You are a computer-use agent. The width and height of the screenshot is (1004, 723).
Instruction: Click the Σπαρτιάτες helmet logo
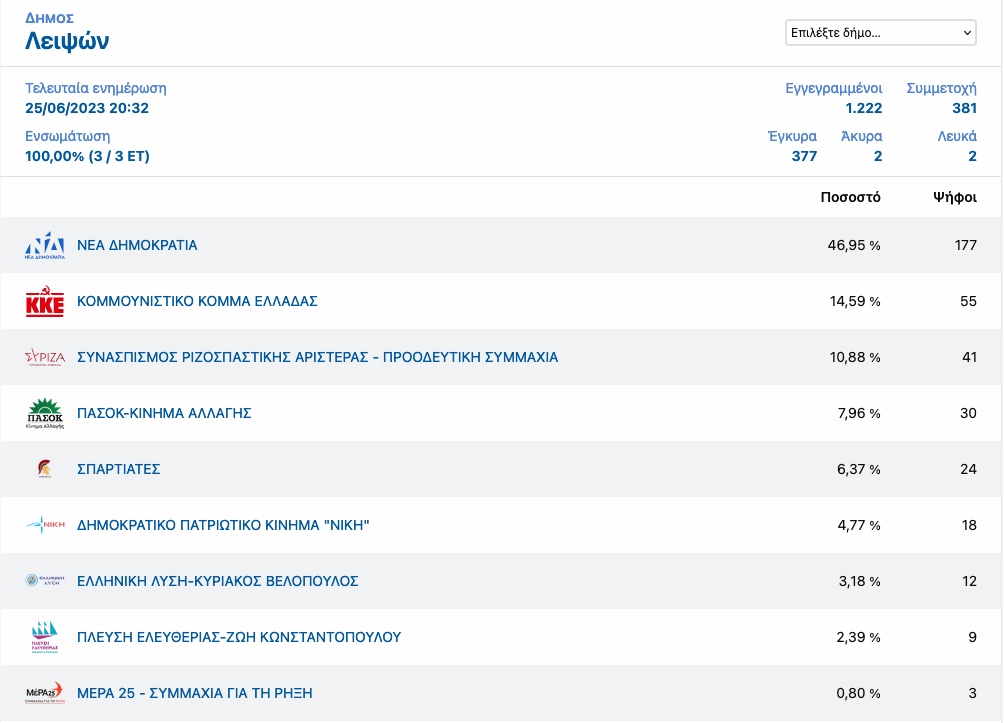[x=44, y=469]
